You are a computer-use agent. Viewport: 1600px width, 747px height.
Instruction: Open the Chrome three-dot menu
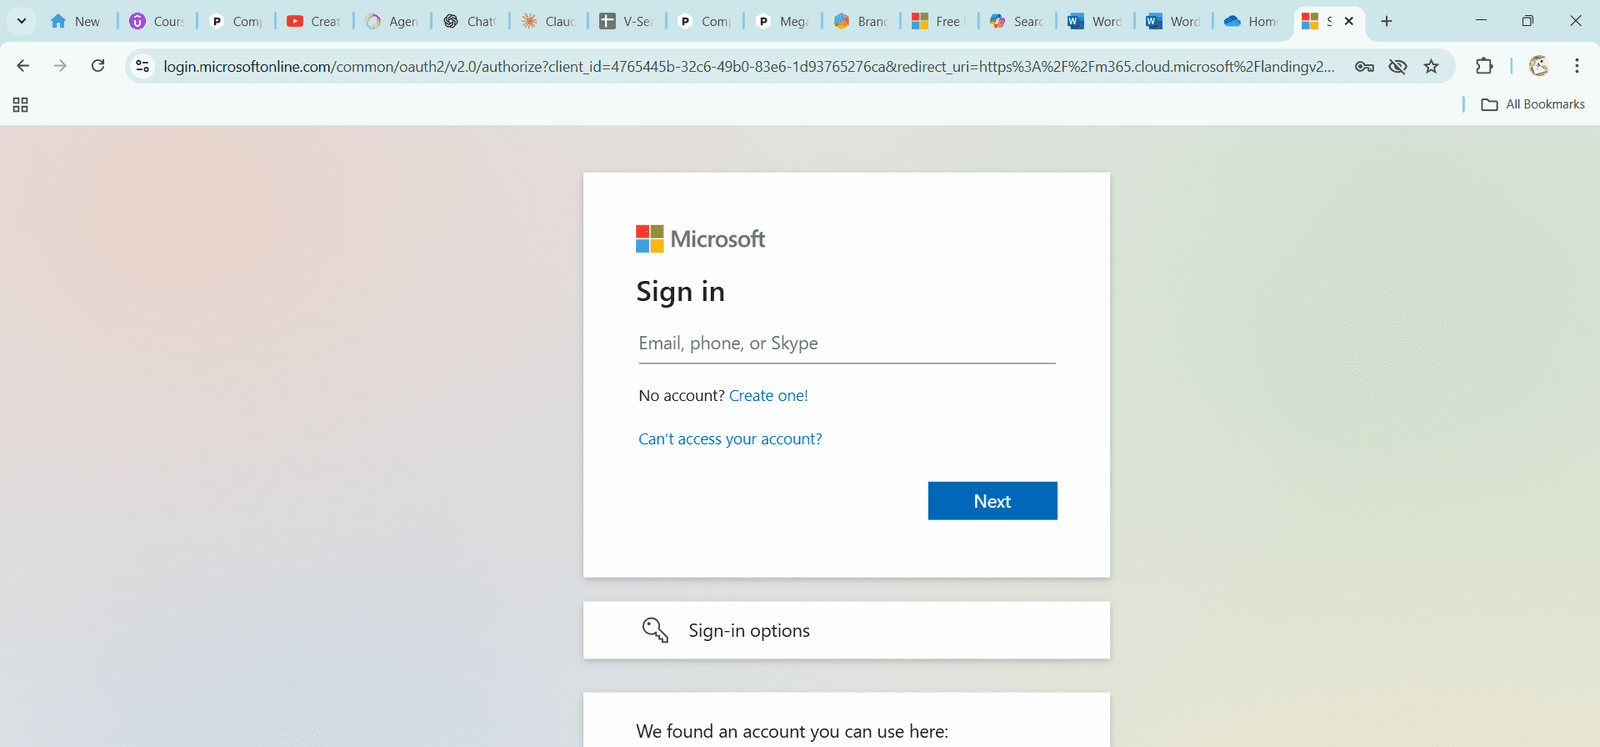pos(1577,66)
